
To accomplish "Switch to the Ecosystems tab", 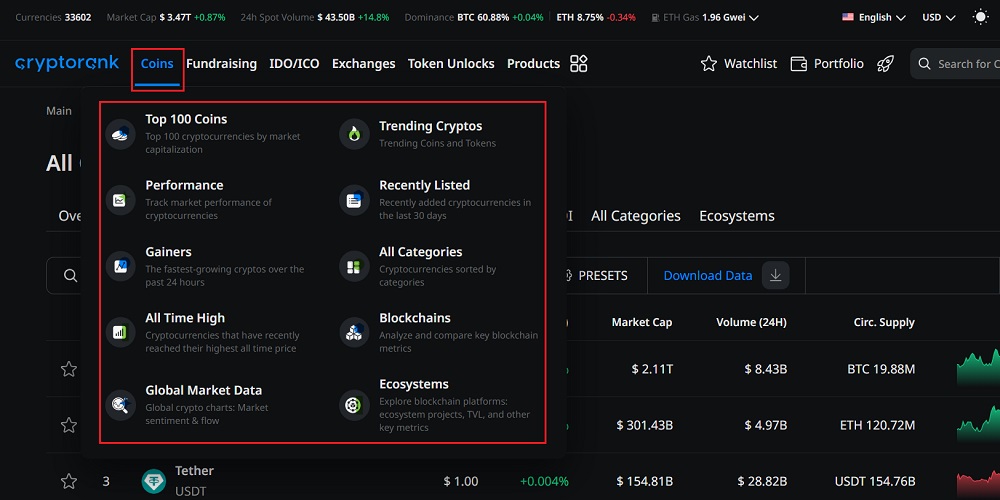I will tap(736, 216).
